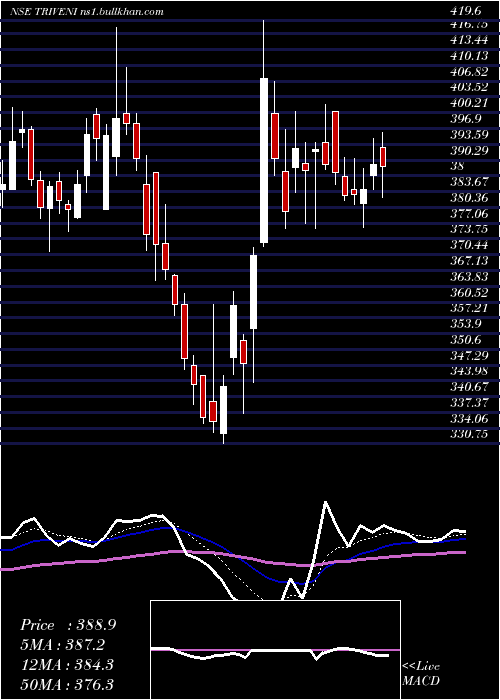Click the 370.44 price axis label
This screenshot has height=700, width=500.
pos(469,246)
